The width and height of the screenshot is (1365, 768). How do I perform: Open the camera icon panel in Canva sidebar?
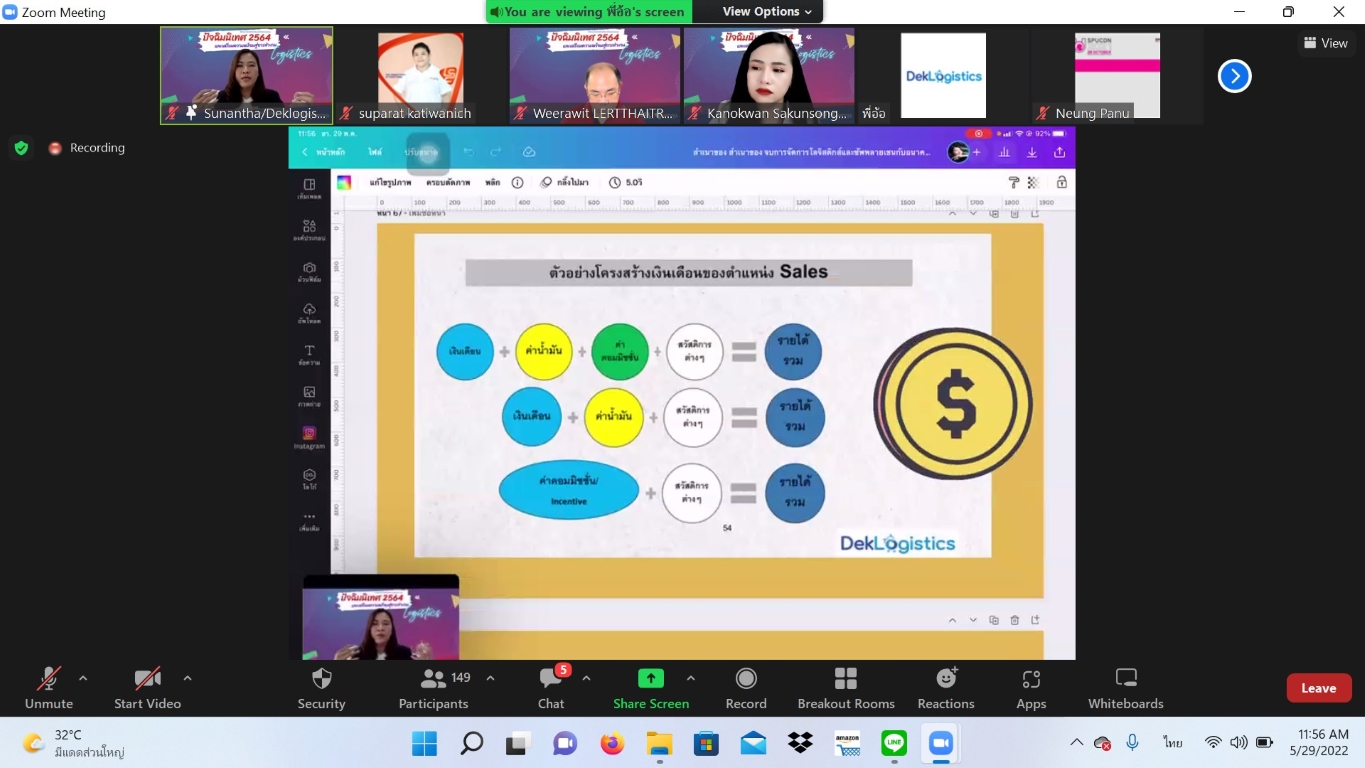click(309, 272)
